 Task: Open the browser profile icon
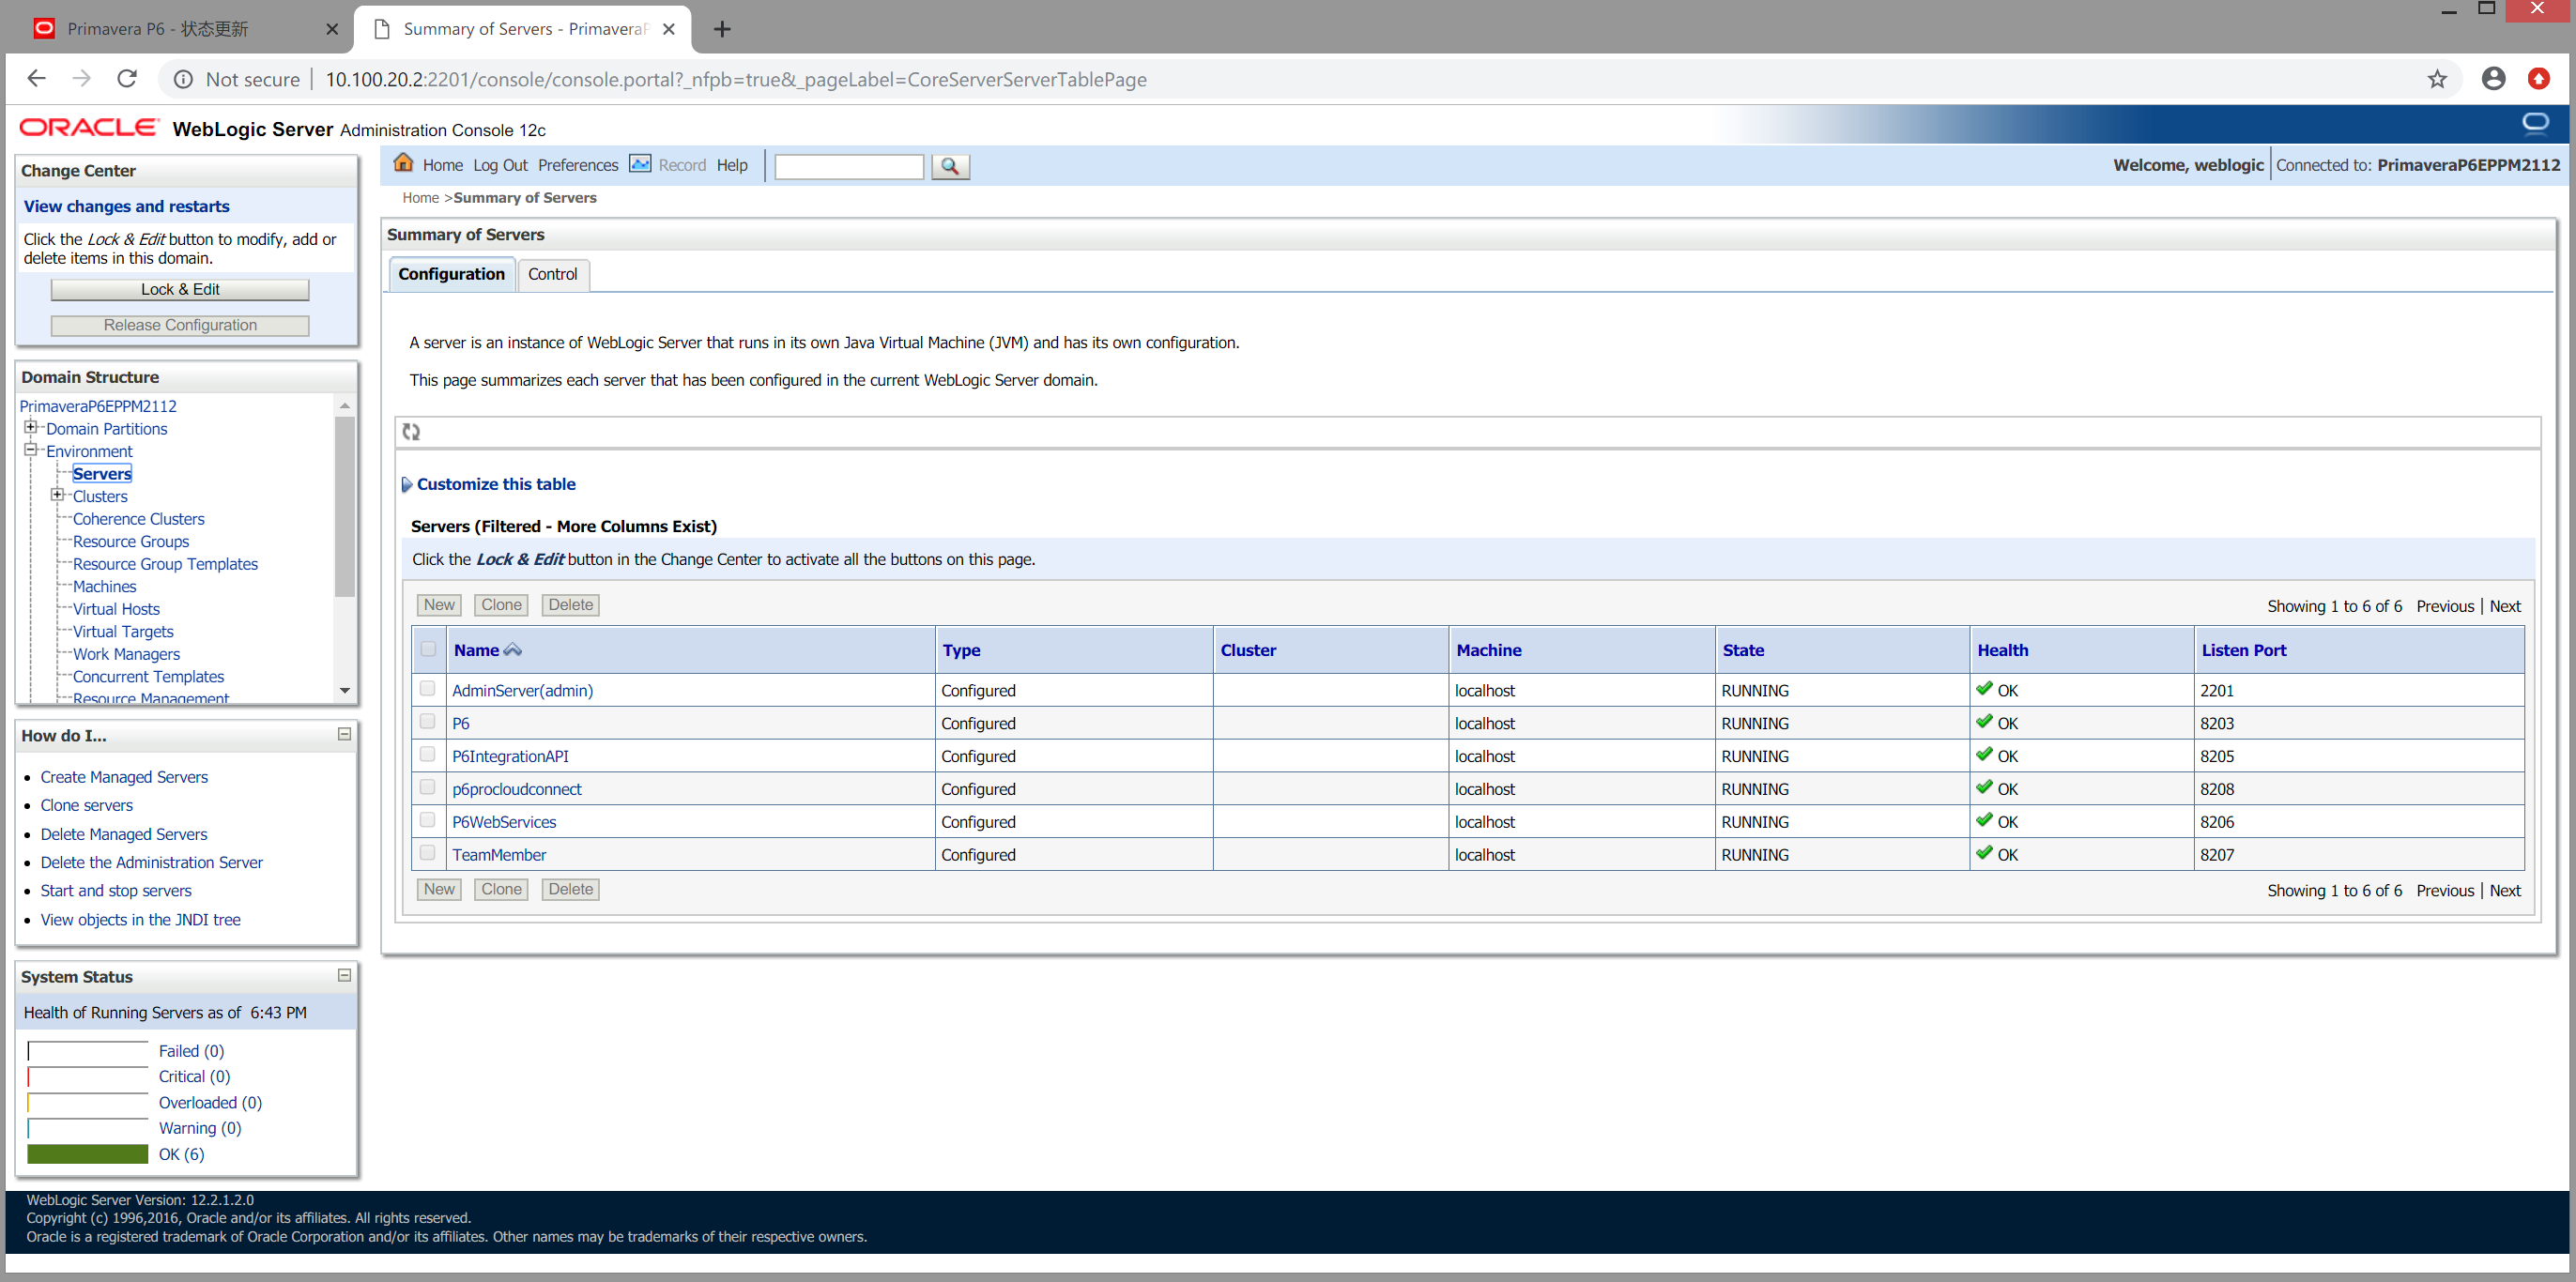2493,79
